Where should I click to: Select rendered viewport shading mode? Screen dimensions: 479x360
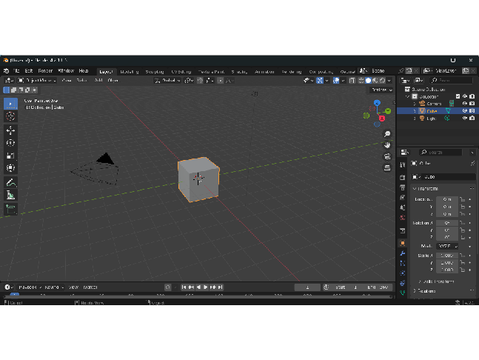coord(382,80)
